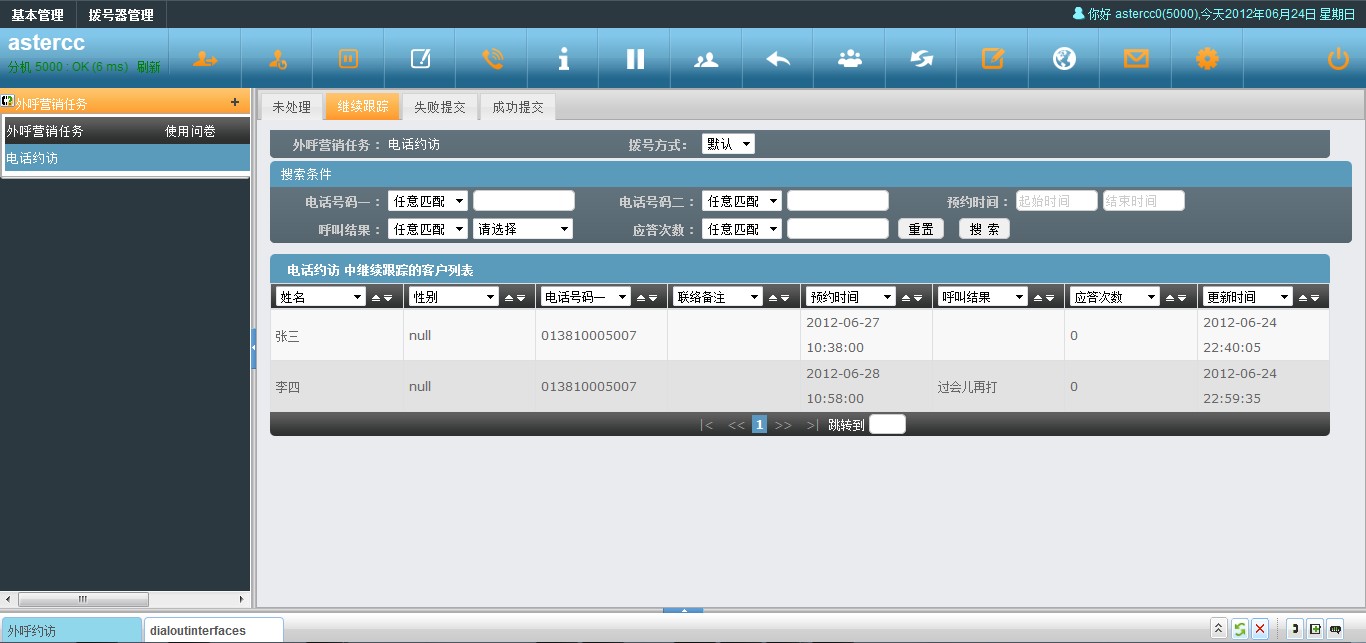1366x643 pixels.
Task: Click the white pause icon in toolbar
Action: point(635,59)
